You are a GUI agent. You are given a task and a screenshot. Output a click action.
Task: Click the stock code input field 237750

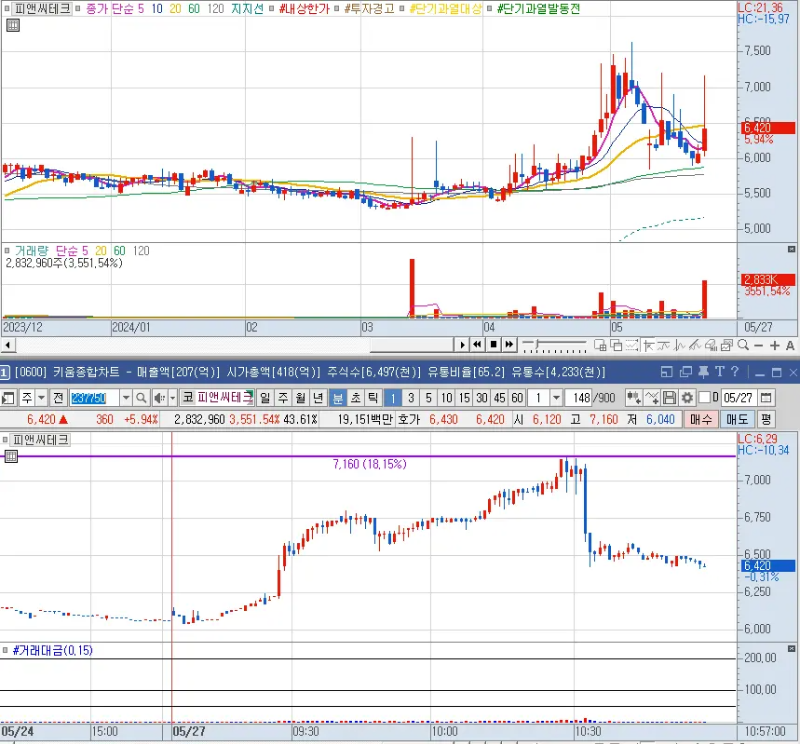[95, 398]
